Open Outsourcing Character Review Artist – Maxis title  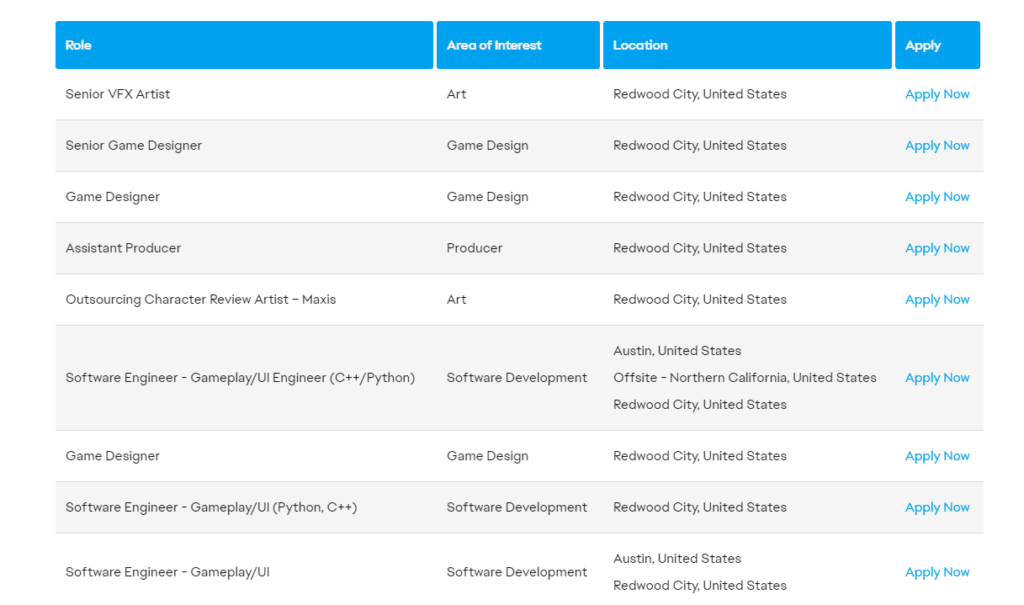tap(200, 300)
